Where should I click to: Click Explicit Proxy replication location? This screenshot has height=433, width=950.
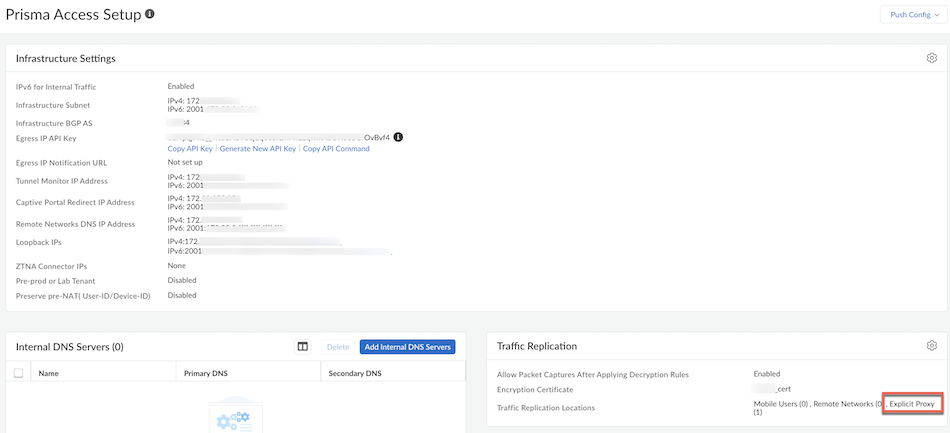(911, 403)
